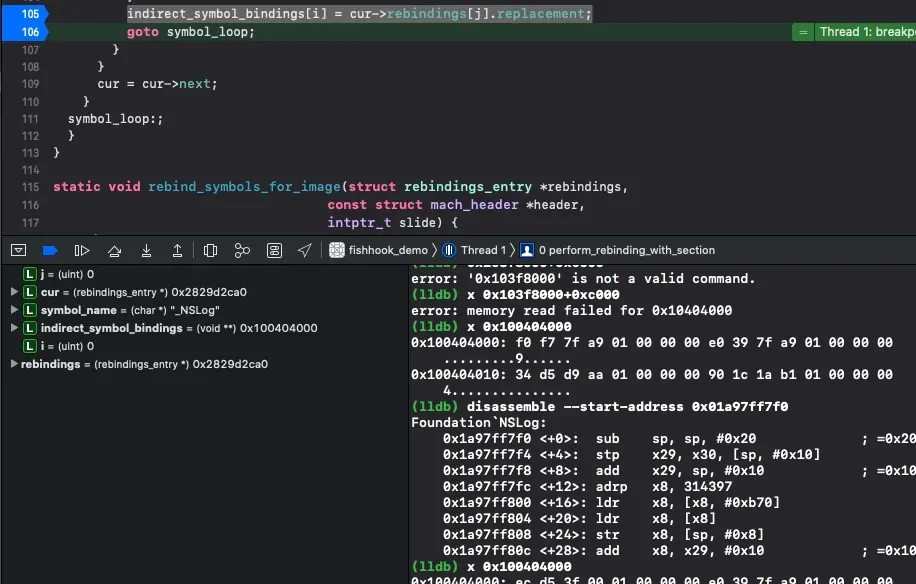Open the Environment Overrides icon
Viewport: 916px width, 584px height.
coord(274,251)
